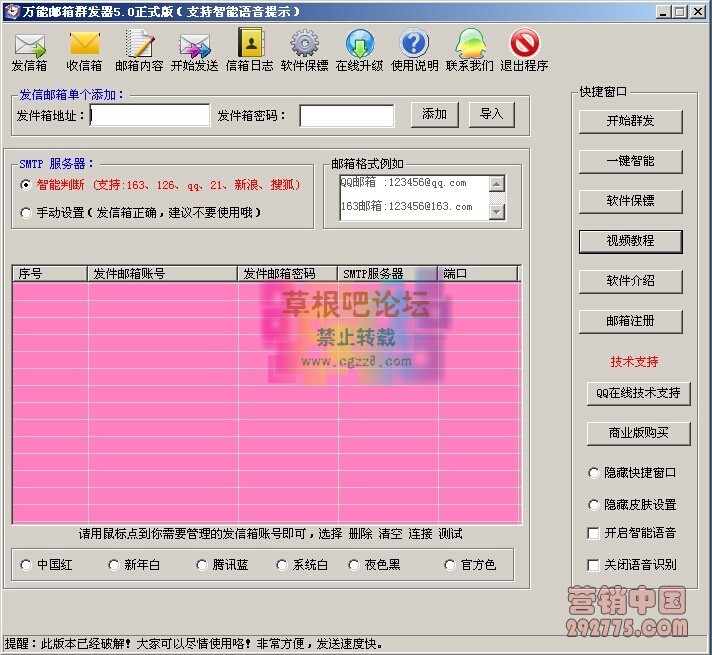Click the app icon in title bar

coord(13,11)
